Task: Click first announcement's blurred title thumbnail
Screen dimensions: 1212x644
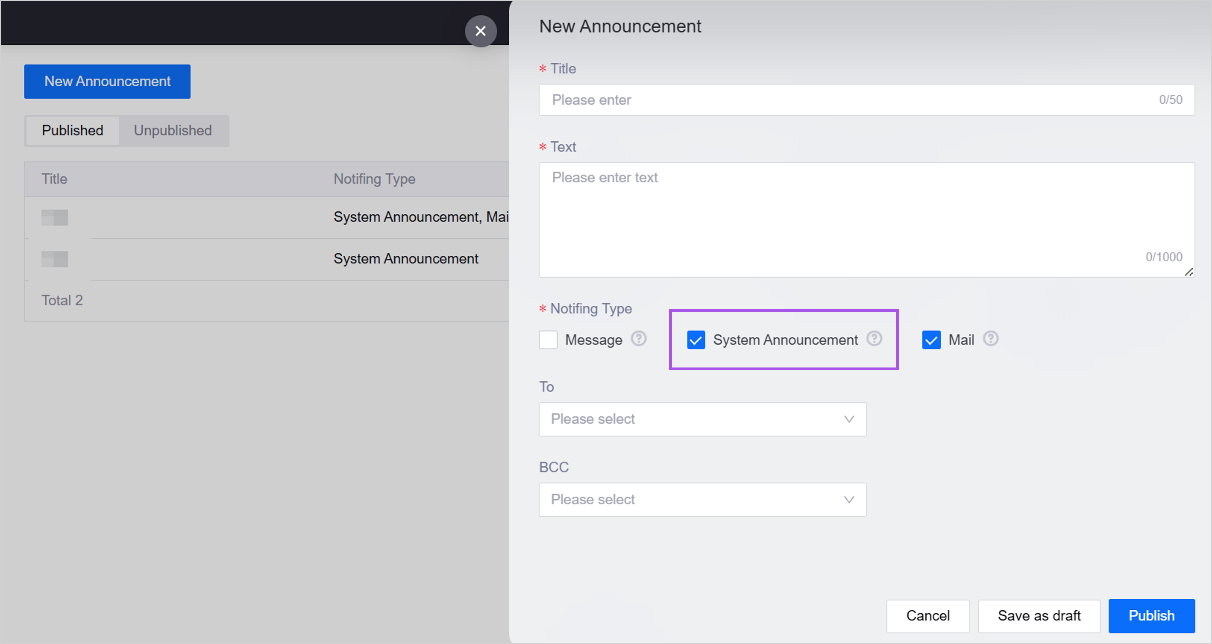Action: click(x=55, y=217)
